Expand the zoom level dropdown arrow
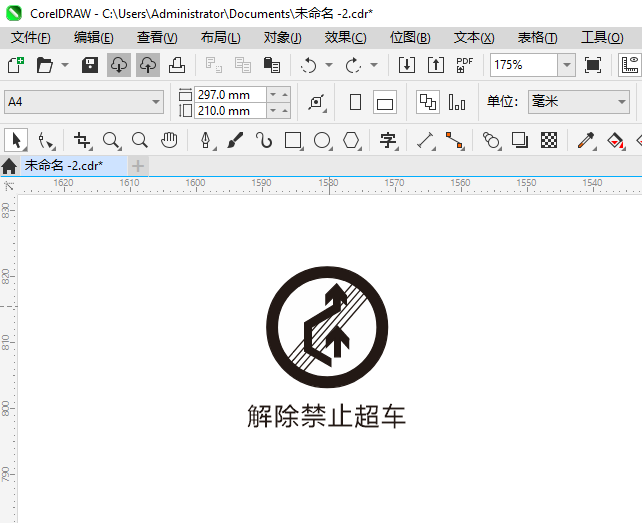642x523 pixels. (x=567, y=65)
